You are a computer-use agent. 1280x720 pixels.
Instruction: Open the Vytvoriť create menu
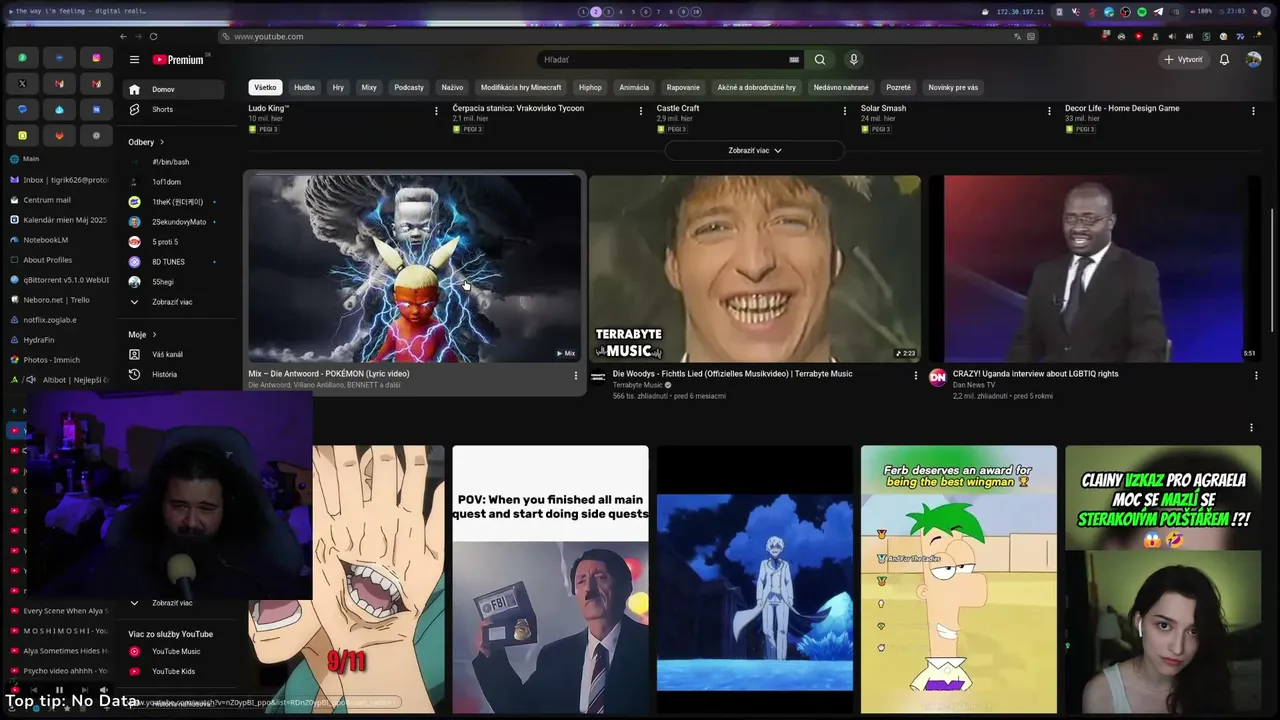(1183, 60)
